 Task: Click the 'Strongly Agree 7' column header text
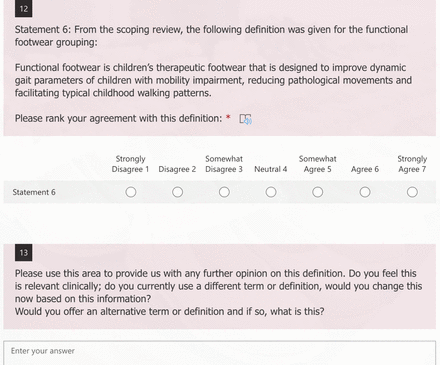pyautogui.click(x=412, y=164)
